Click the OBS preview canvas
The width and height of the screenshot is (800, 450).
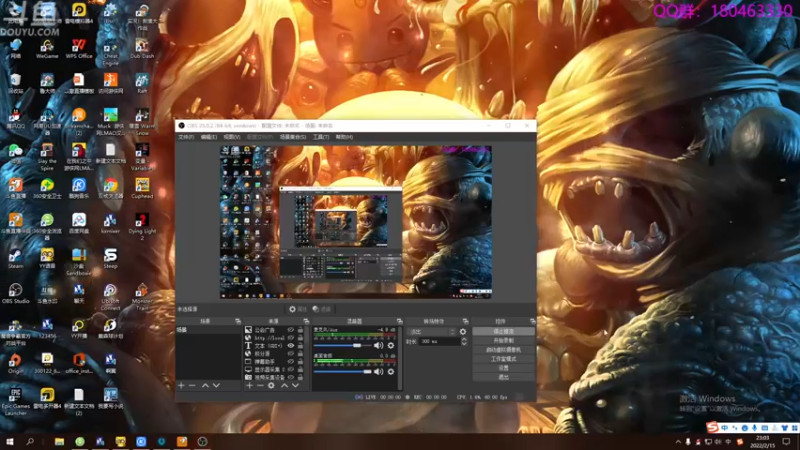click(356, 222)
